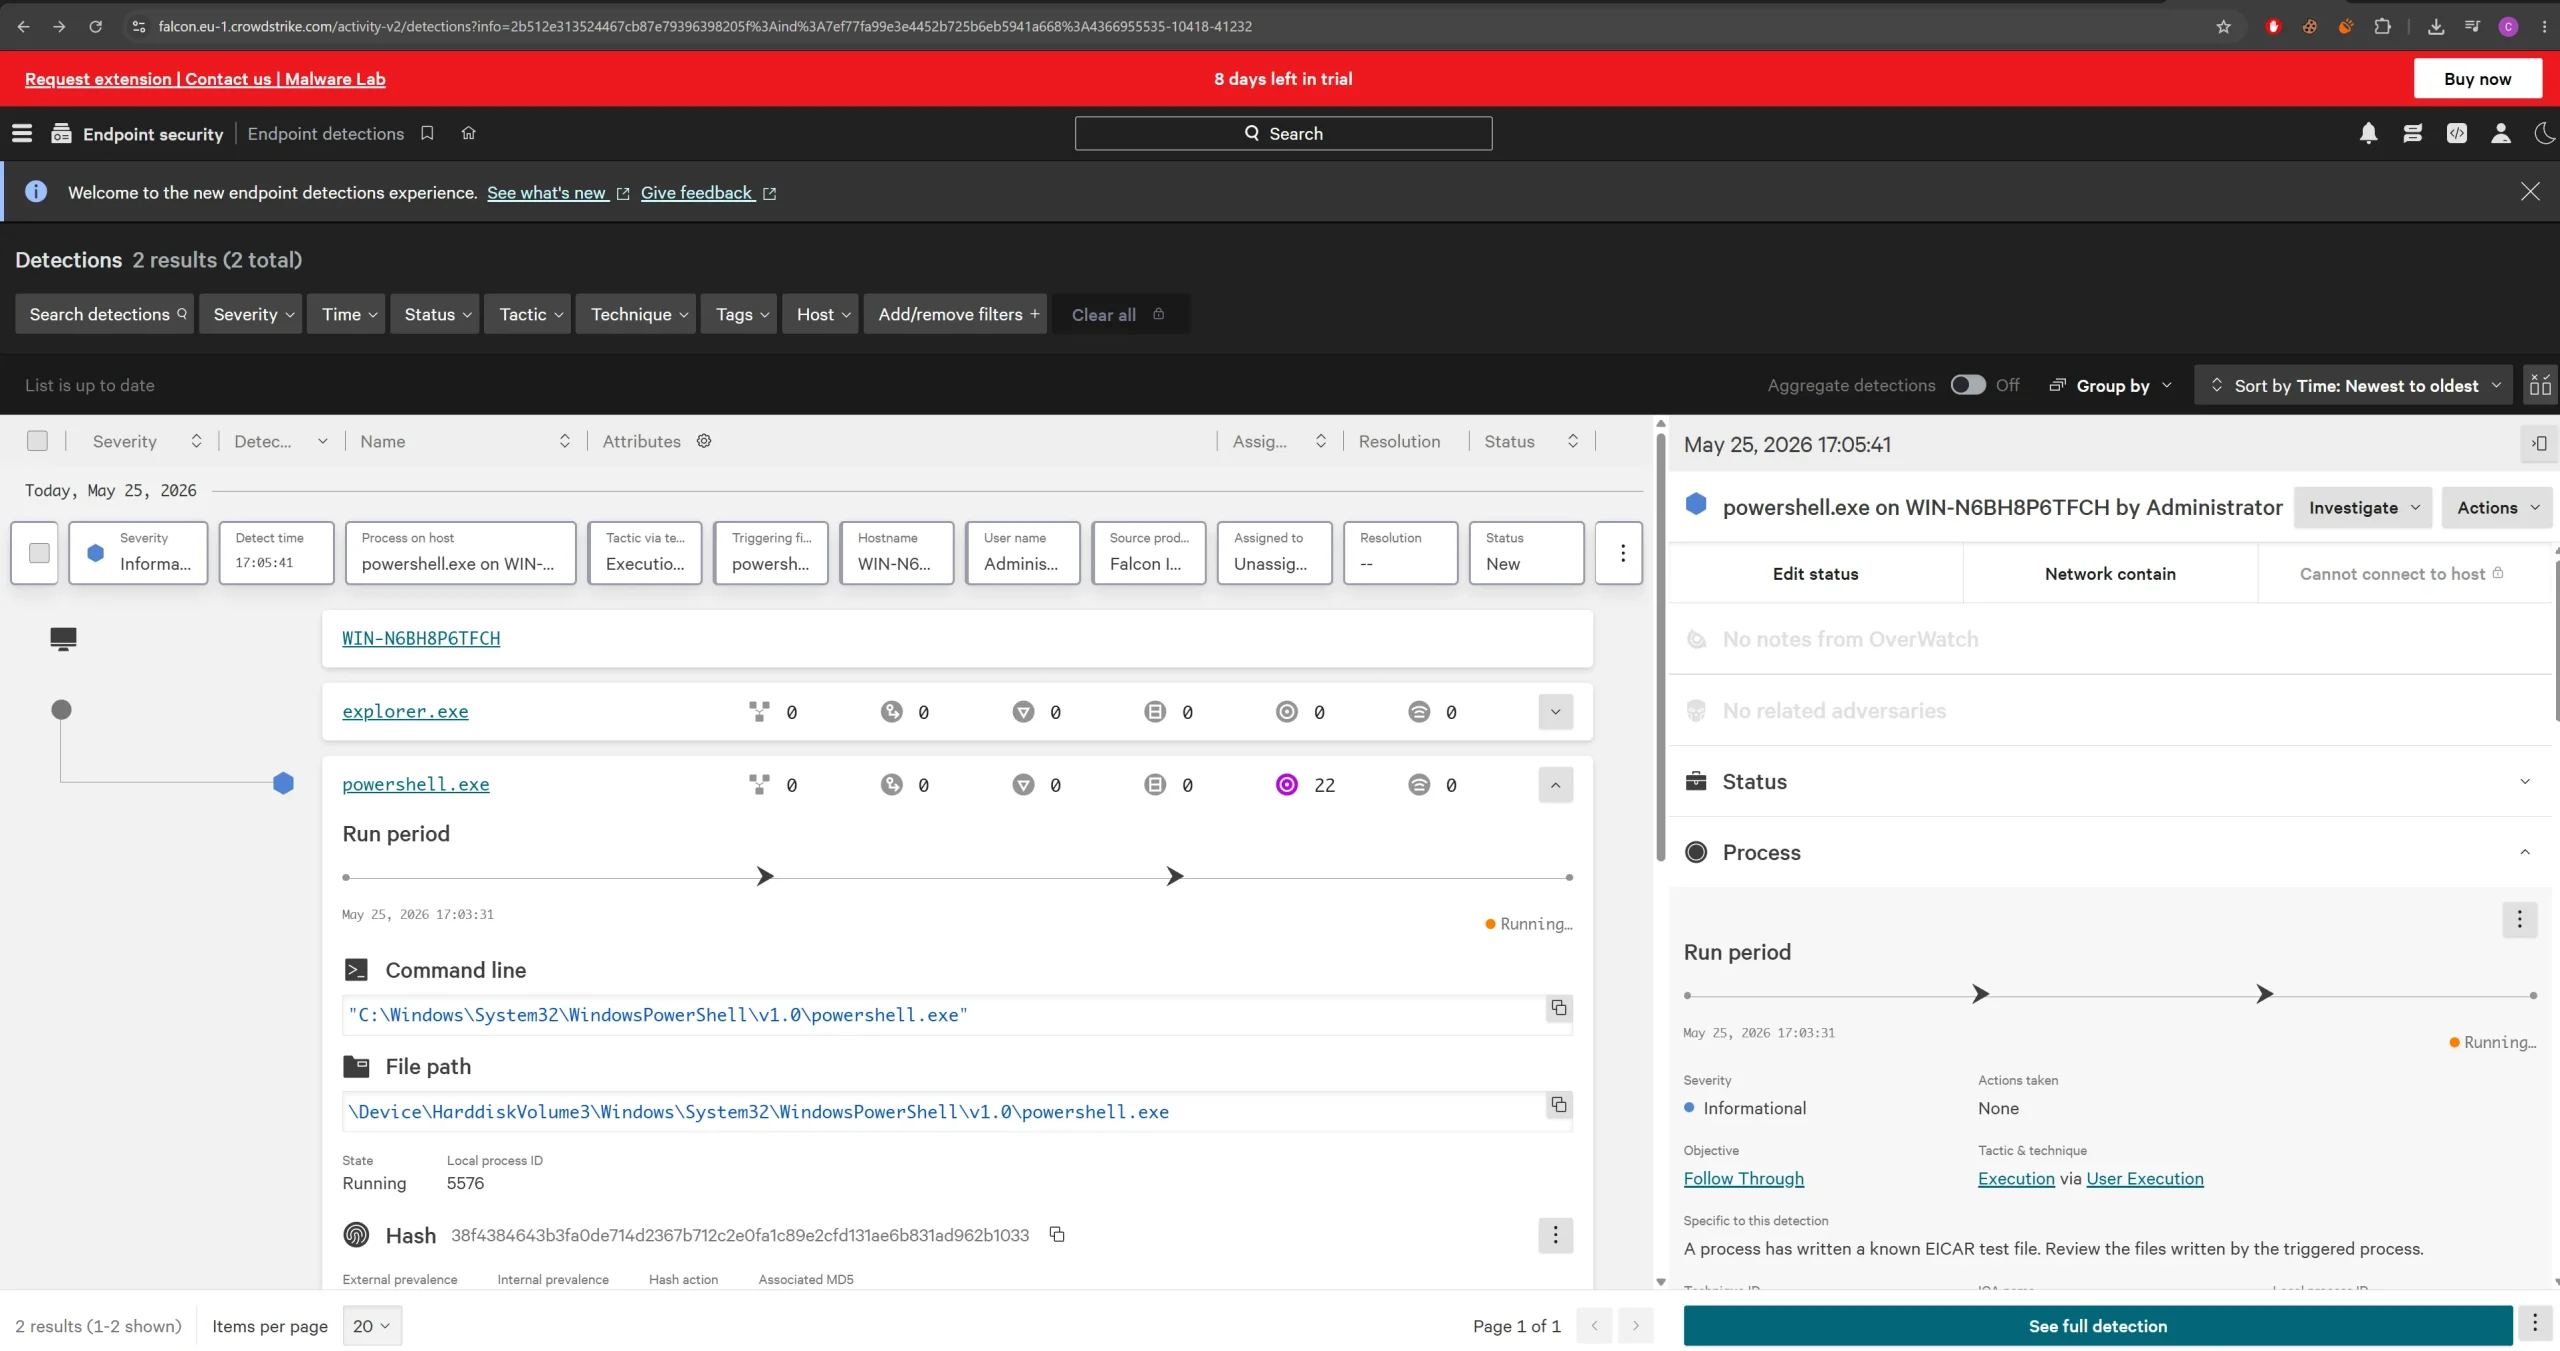2560x1351 pixels.
Task: Open the recent activity stack icon
Action: tap(2412, 133)
